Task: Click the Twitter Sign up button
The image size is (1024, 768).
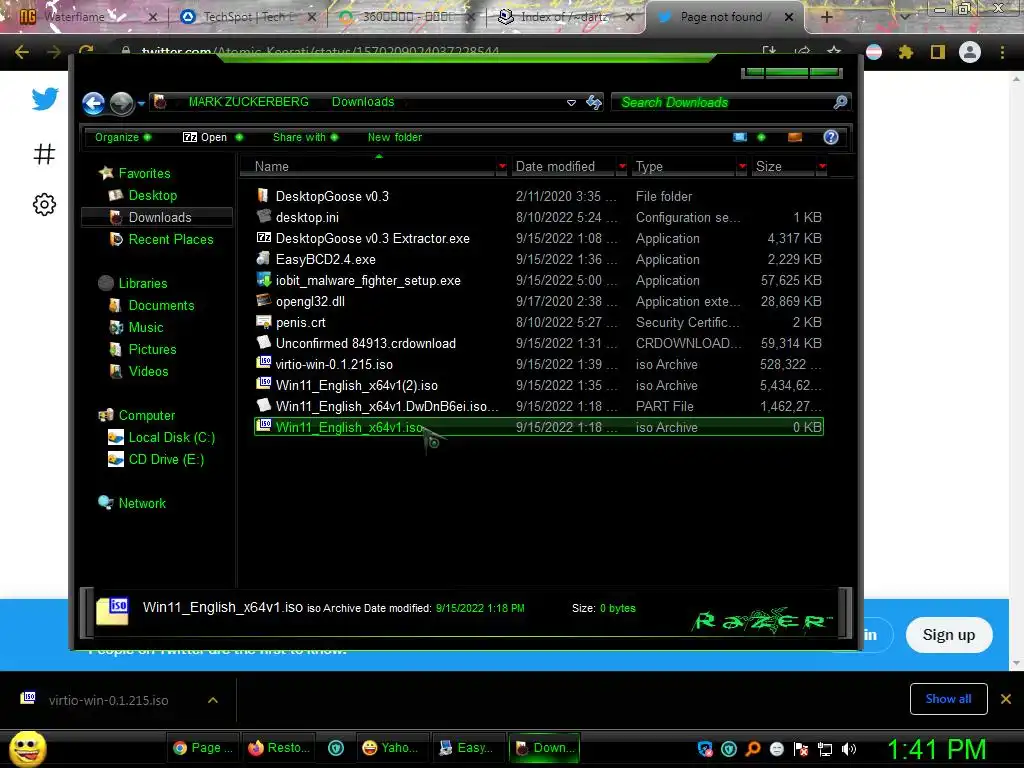Action: 948,635
